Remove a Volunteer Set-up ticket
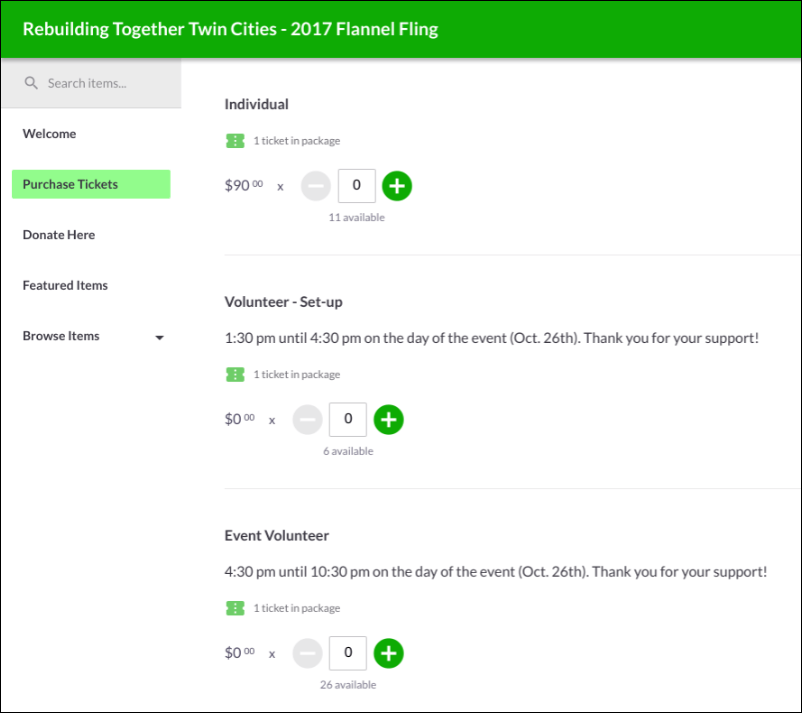The width and height of the screenshot is (802, 713). click(x=307, y=419)
